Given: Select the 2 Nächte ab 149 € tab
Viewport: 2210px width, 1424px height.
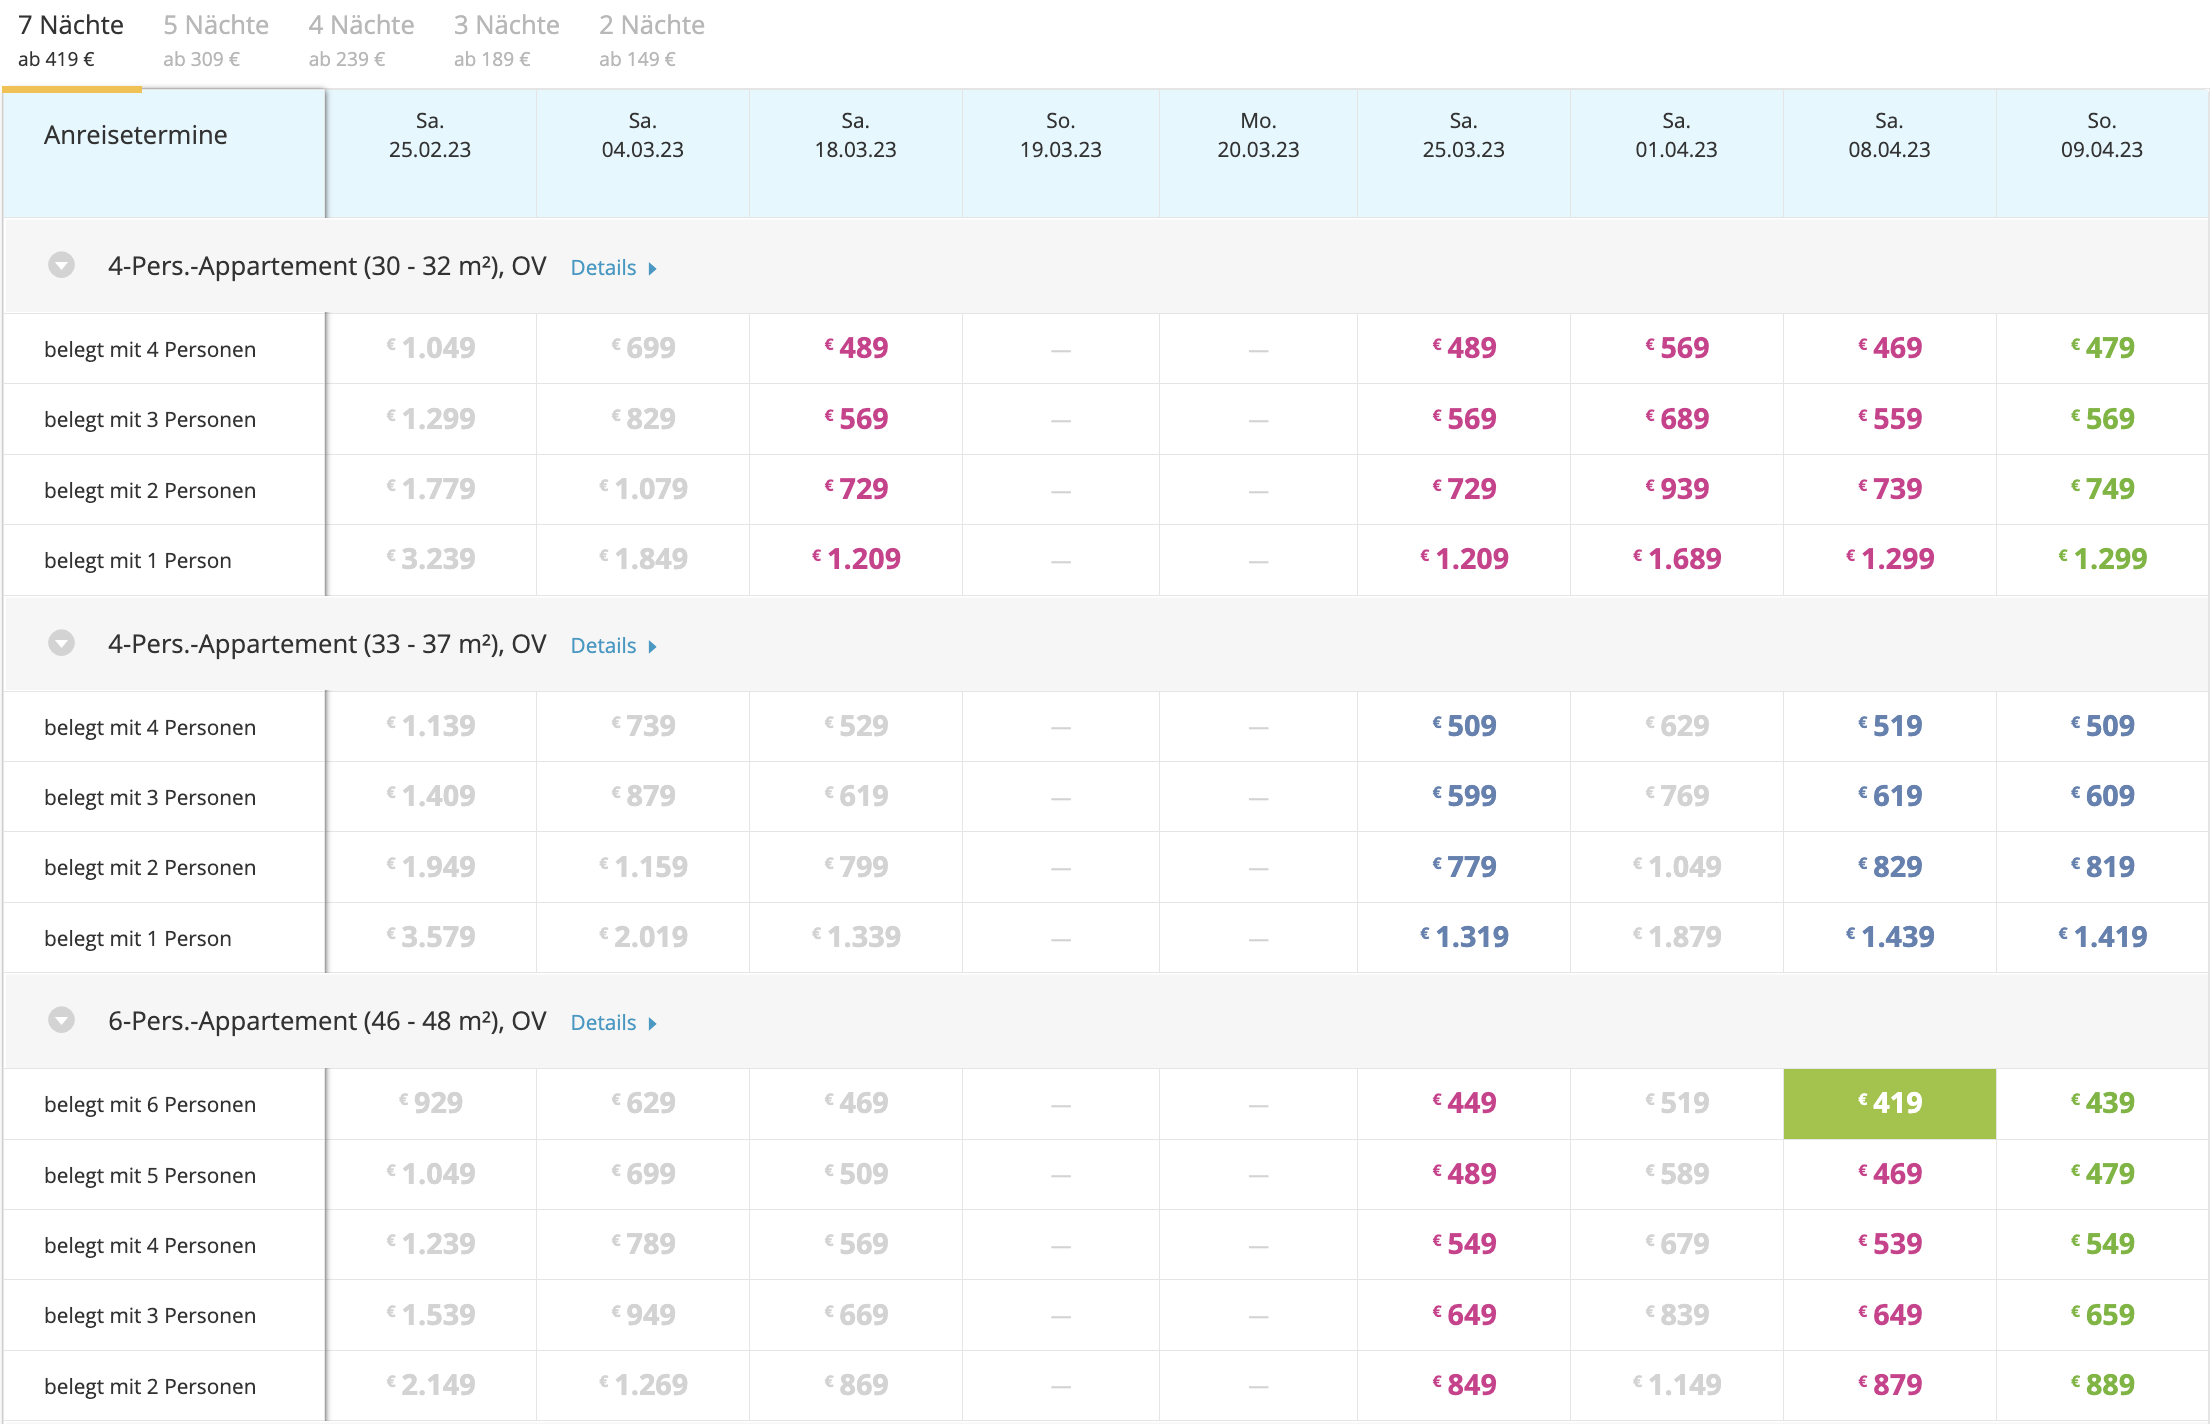Looking at the screenshot, I should [651, 40].
